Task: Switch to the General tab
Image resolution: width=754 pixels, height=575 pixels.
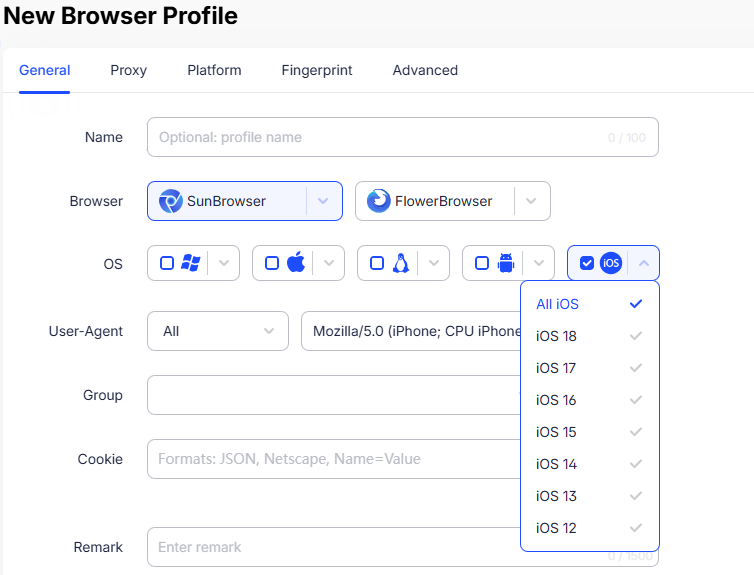Action: [45, 70]
